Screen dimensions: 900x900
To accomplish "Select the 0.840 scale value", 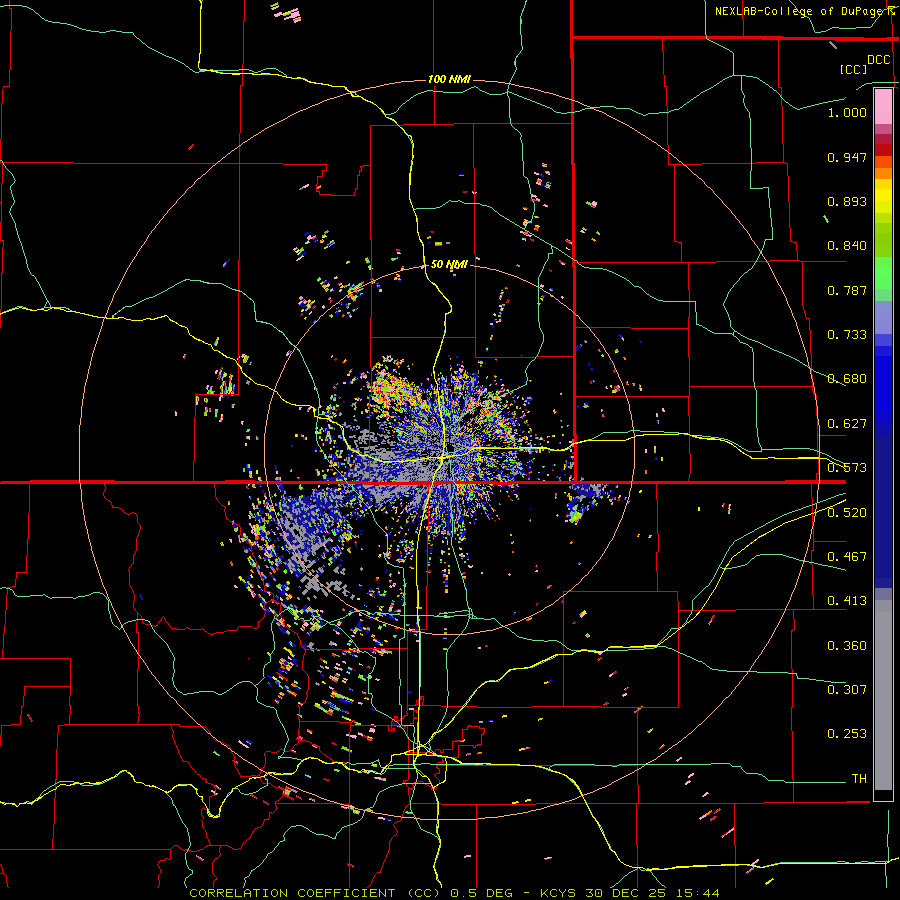I will (847, 246).
